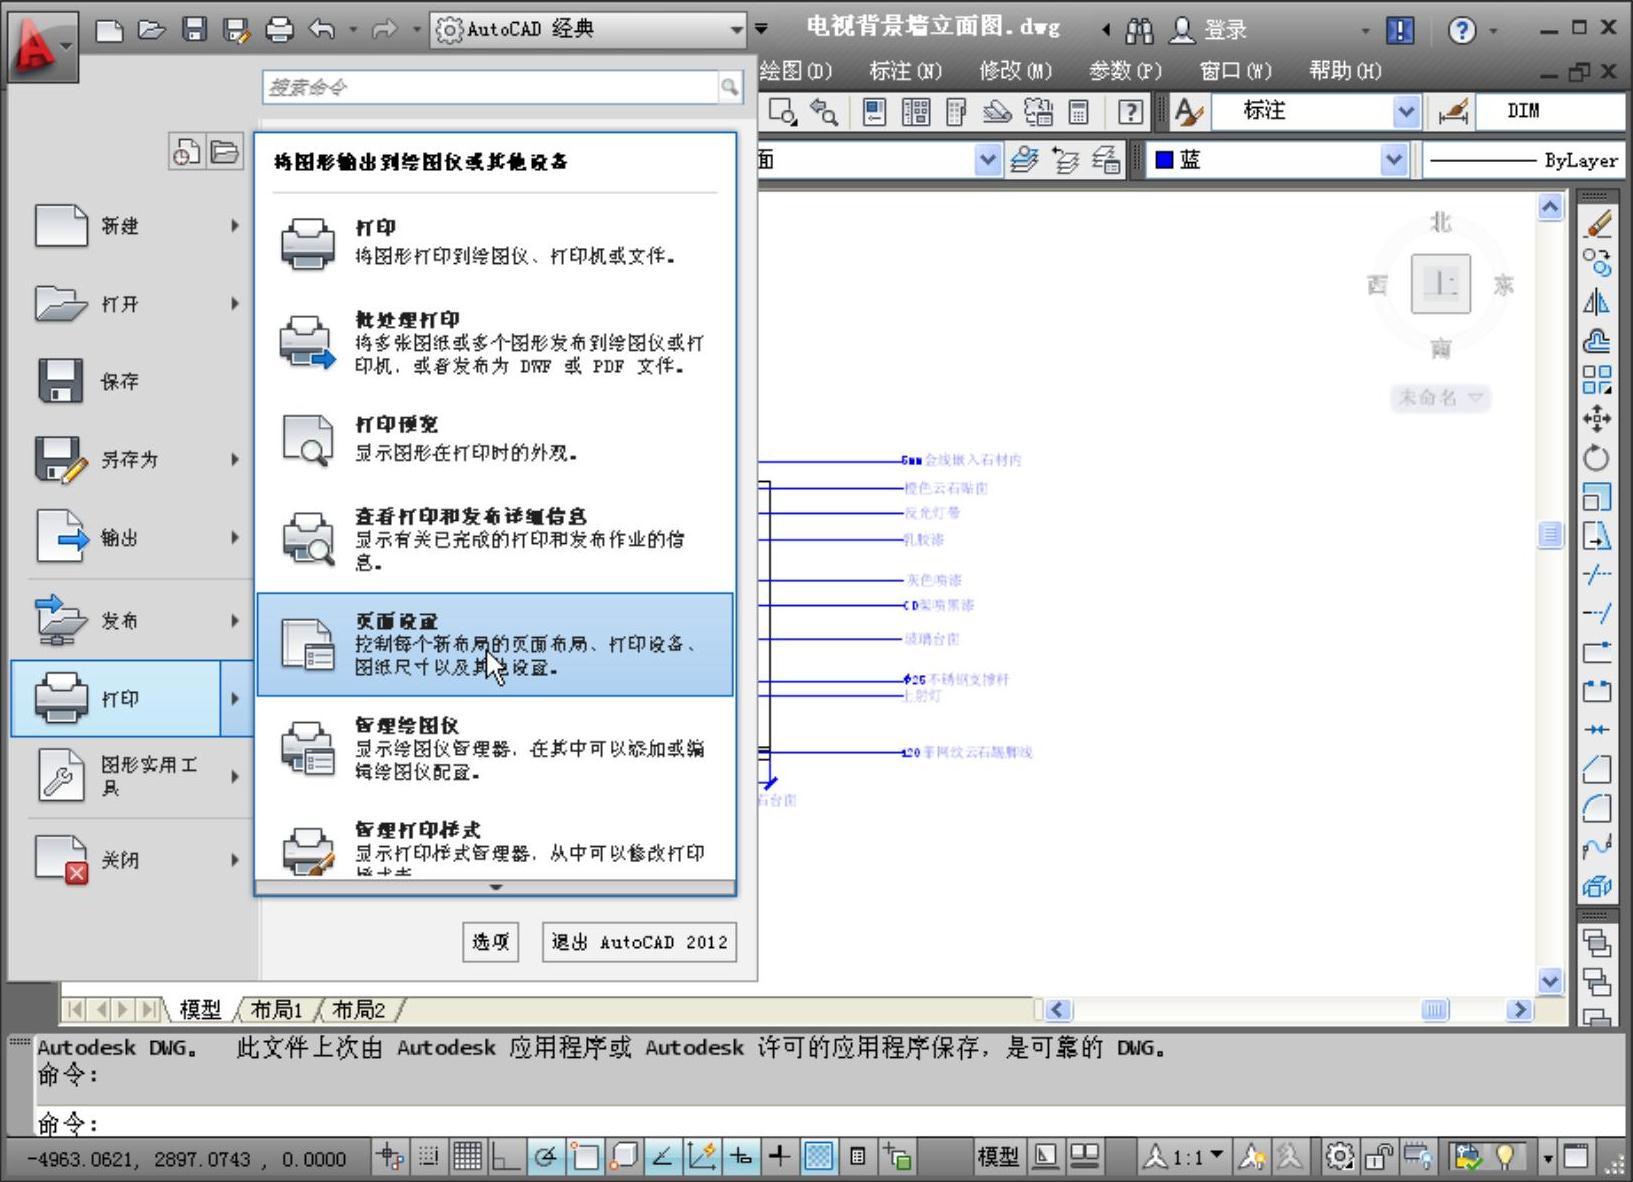Click the drawing area scroll-down arrow
1633x1182 pixels.
coord(1550,981)
